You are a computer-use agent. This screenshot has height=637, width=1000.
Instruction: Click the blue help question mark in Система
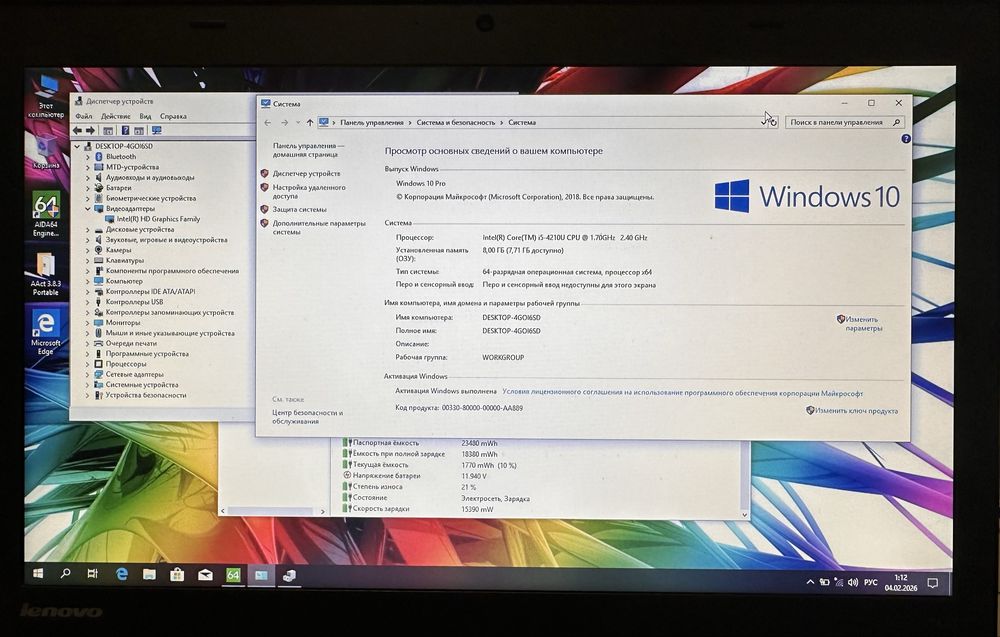(x=906, y=138)
